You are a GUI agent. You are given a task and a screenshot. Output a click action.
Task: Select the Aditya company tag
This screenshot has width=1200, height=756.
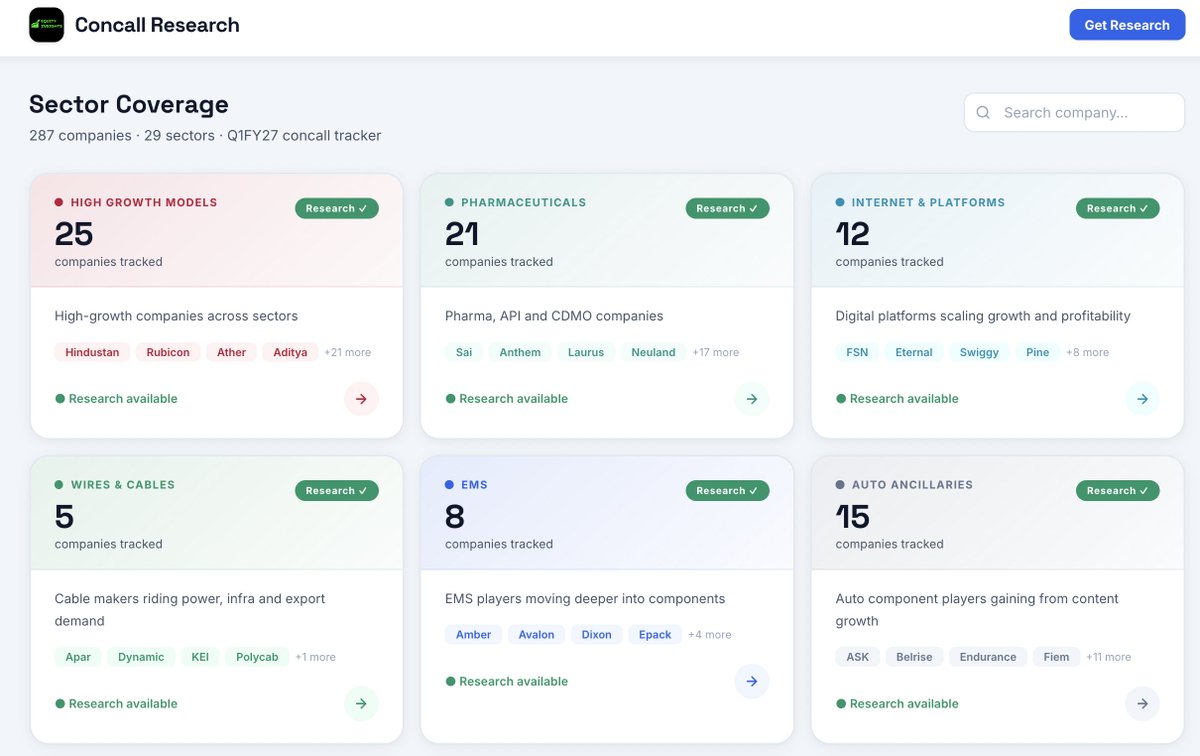291,352
